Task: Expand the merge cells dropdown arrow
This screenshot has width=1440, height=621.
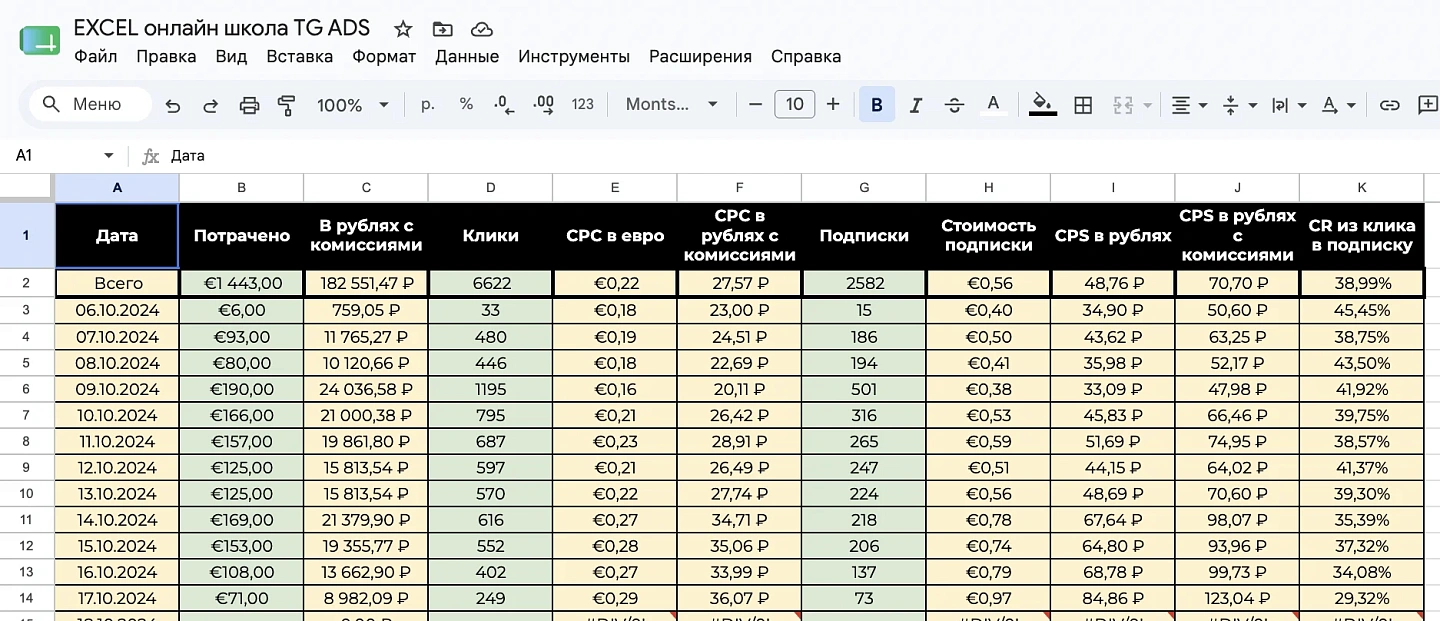Action: click(1148, 105)
